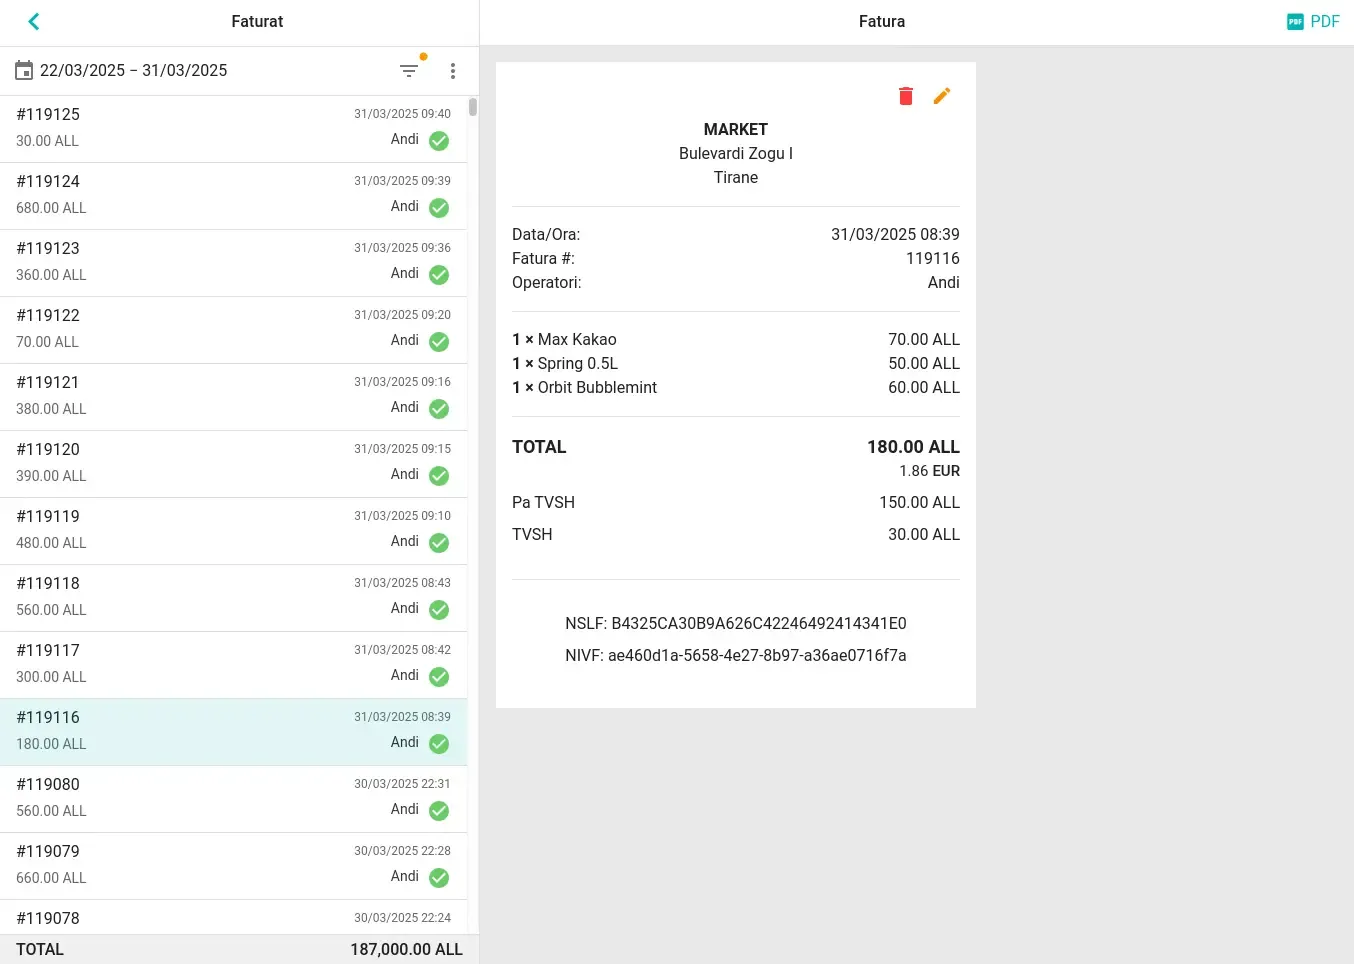Click the green checkmark on invoice #119125
This screenshot has width=1354, height=964.
point(438,140)
